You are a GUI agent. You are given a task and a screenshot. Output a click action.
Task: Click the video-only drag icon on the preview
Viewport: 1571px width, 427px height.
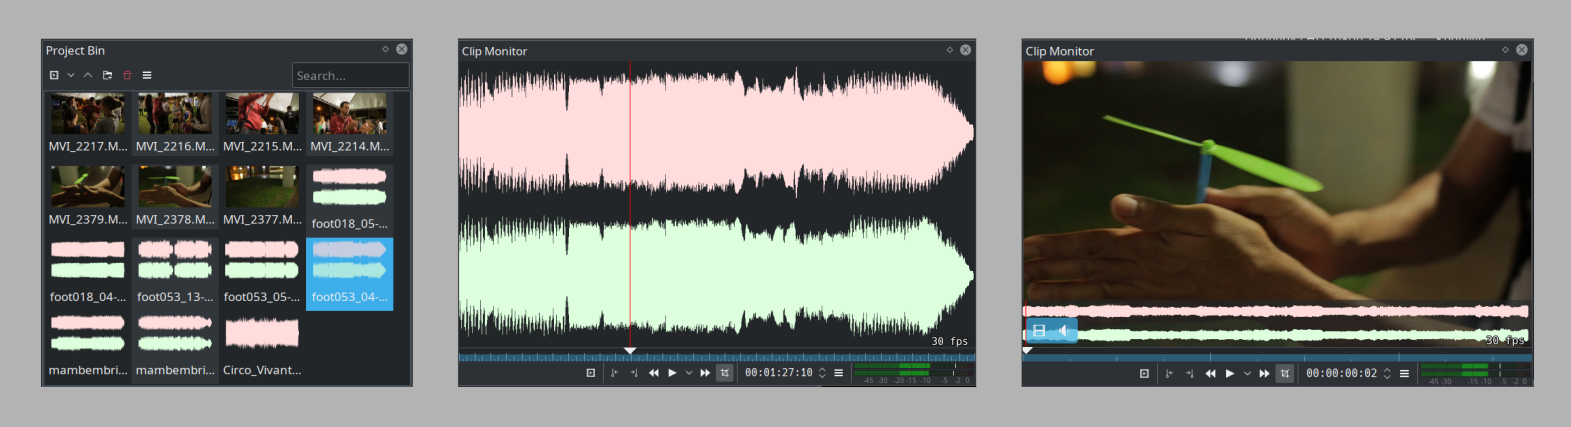pos(1039,330)
